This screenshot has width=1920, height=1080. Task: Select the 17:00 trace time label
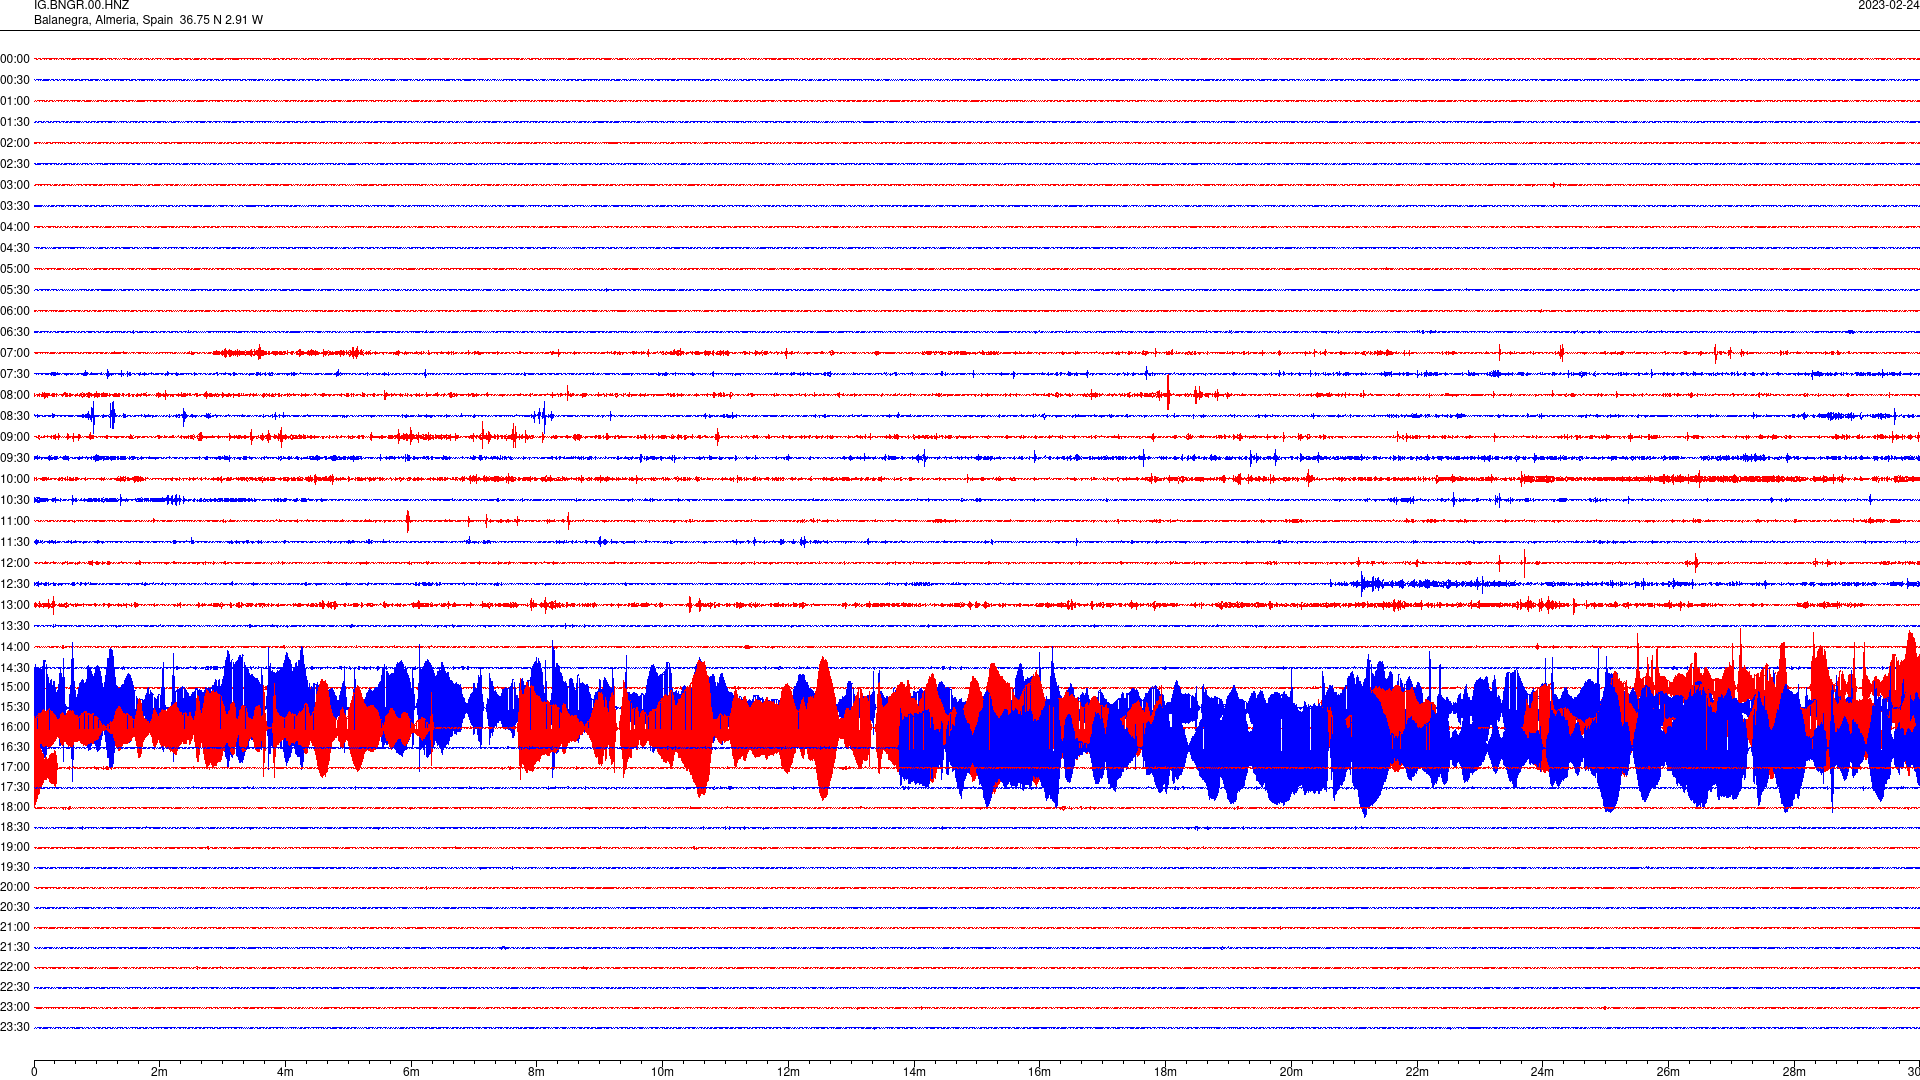pos(15,767)
